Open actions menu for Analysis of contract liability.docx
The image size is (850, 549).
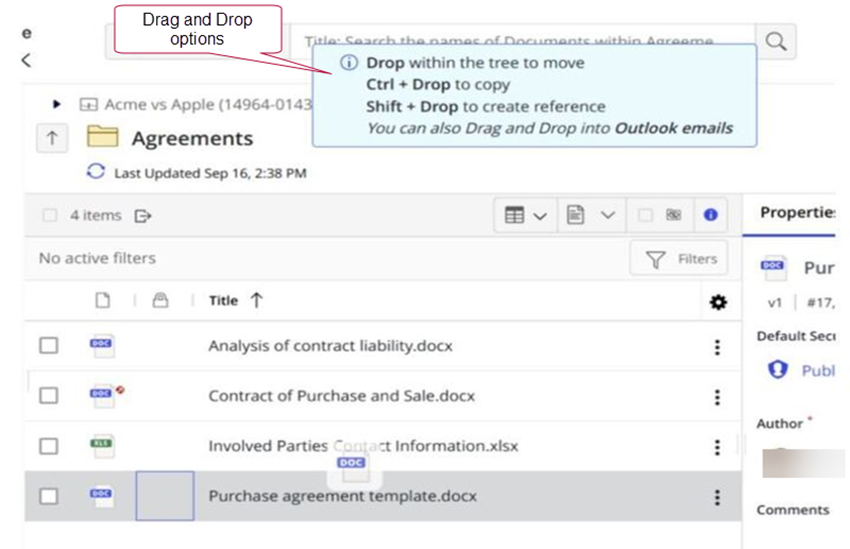click(717, 347)
